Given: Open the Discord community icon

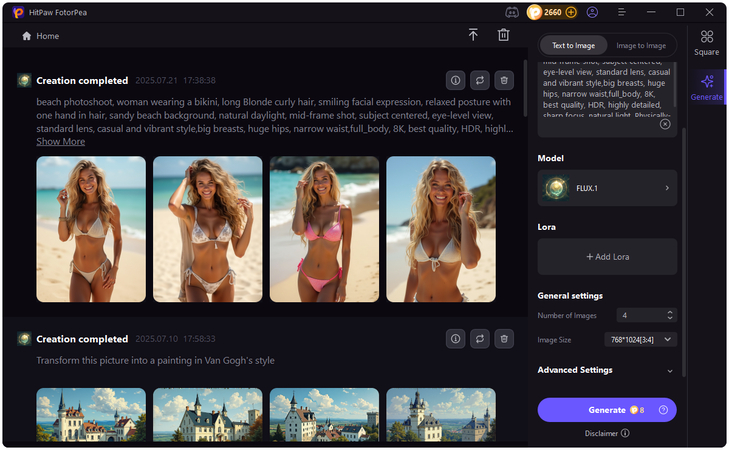Looking at the screenshot, I should tap(512, 13).
